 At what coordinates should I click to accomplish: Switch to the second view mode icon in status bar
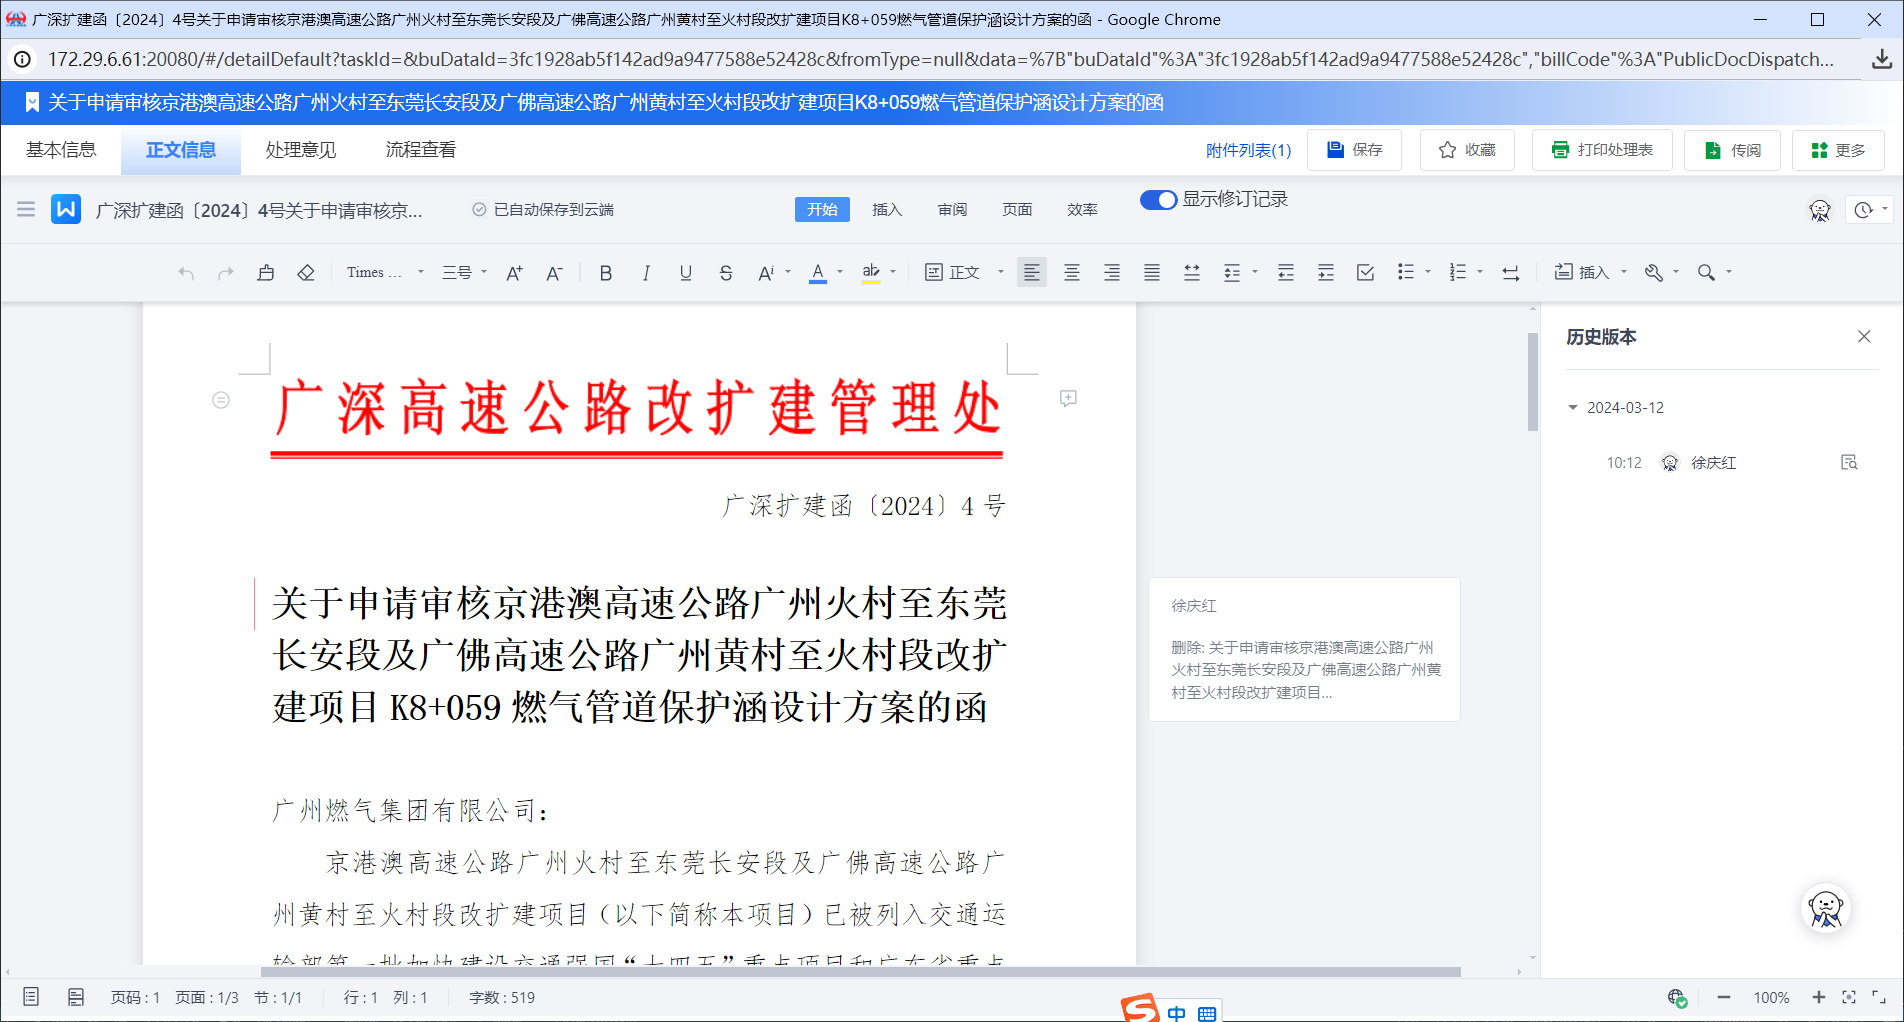[76, 997]
